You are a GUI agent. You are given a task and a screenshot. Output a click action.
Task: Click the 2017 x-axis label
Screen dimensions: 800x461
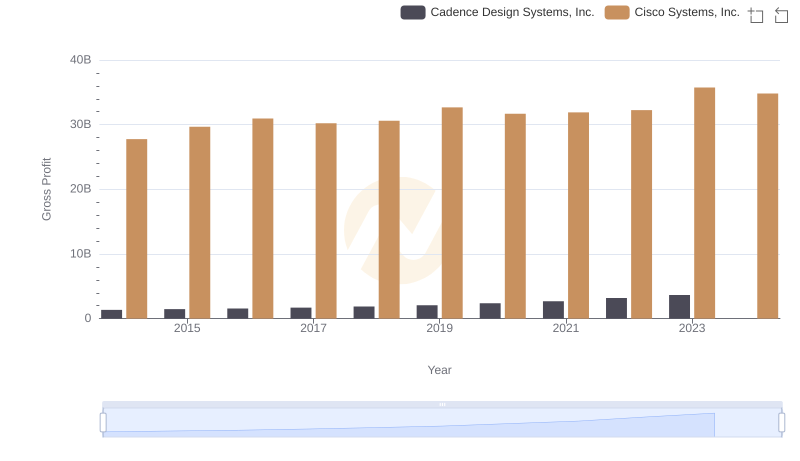pos(313,328)
